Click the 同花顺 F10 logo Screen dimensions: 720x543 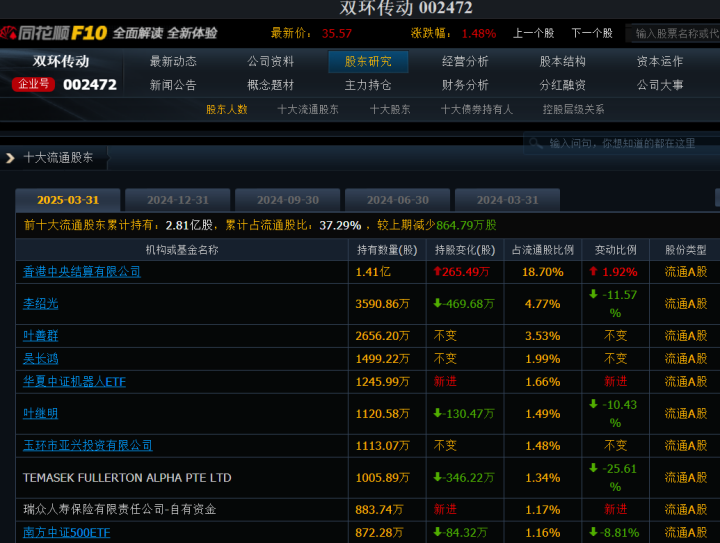(x=54, y=33)
